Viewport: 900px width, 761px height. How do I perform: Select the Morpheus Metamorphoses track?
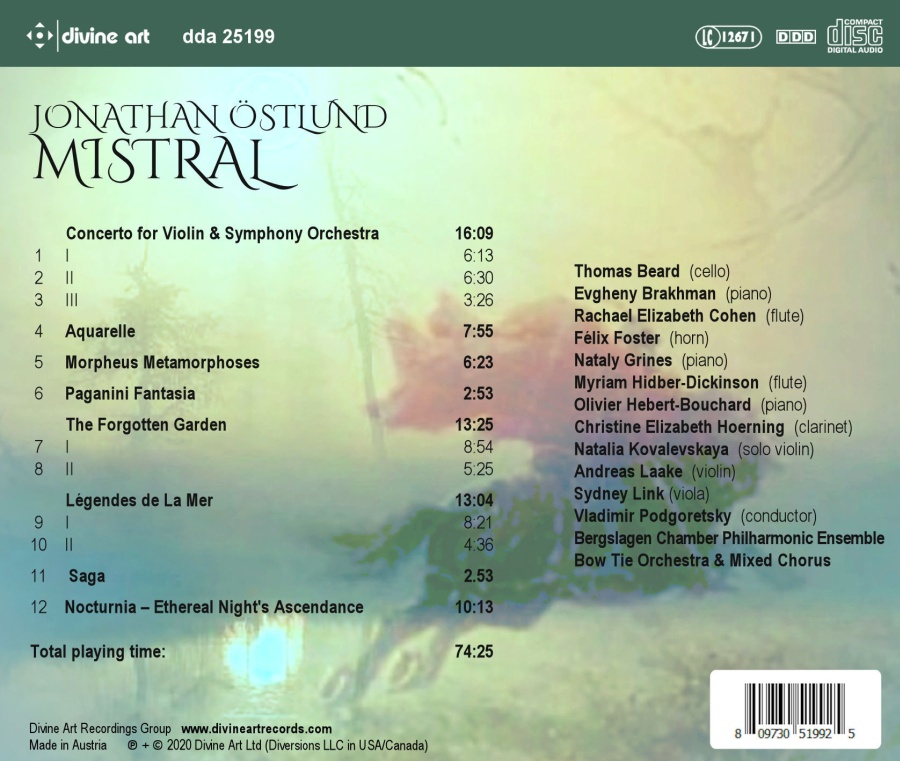coord(162,363)
